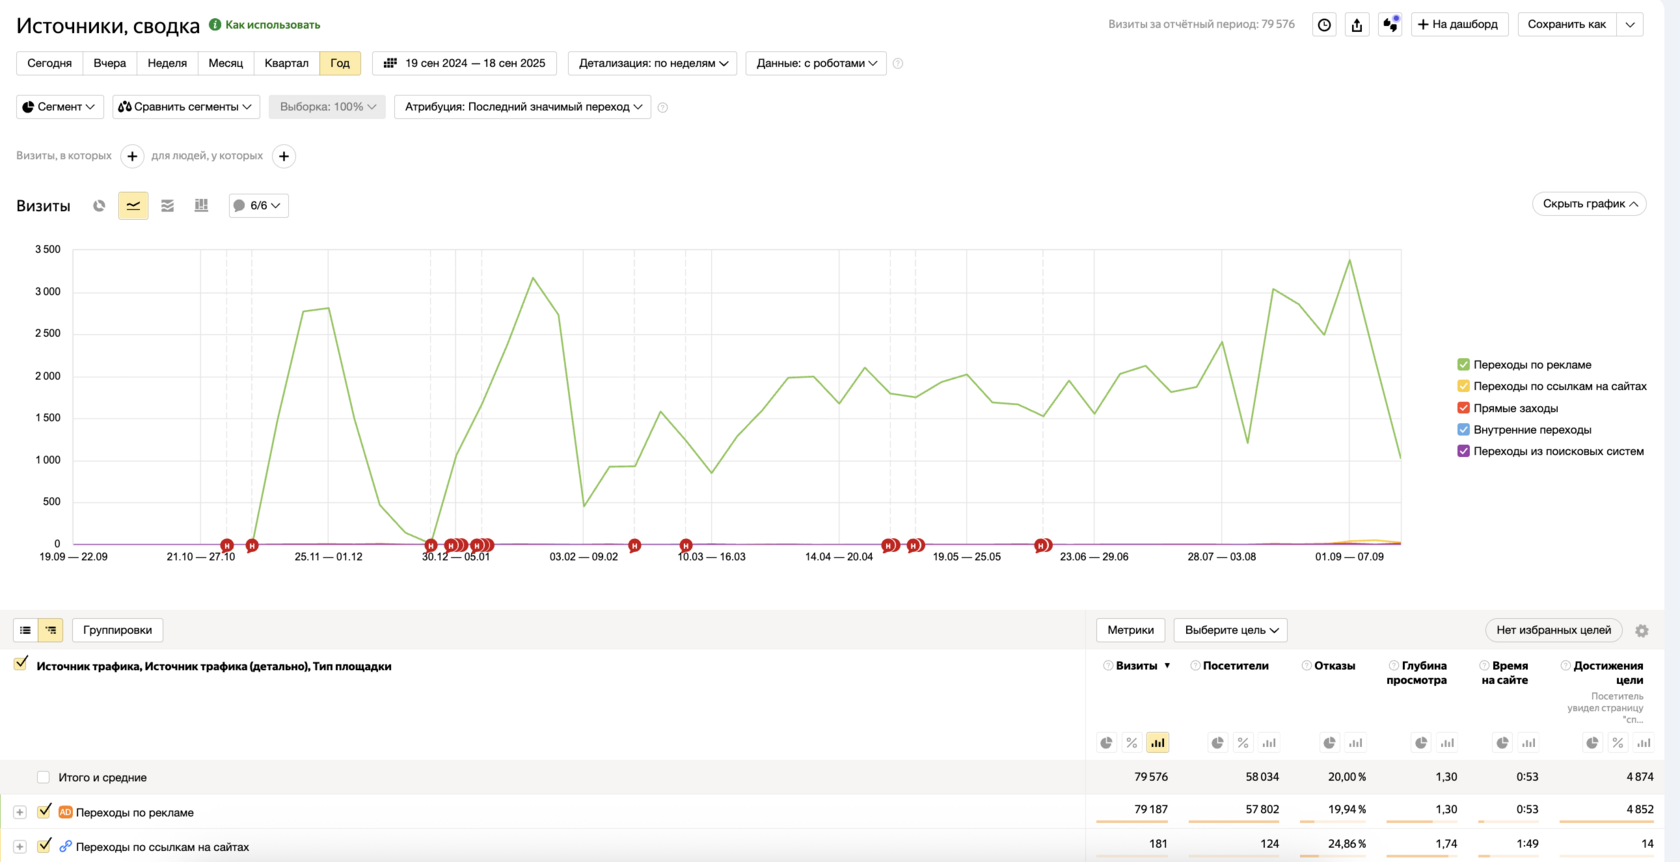
Task: Add visit condition plus icon
Action: pos(132,156)
